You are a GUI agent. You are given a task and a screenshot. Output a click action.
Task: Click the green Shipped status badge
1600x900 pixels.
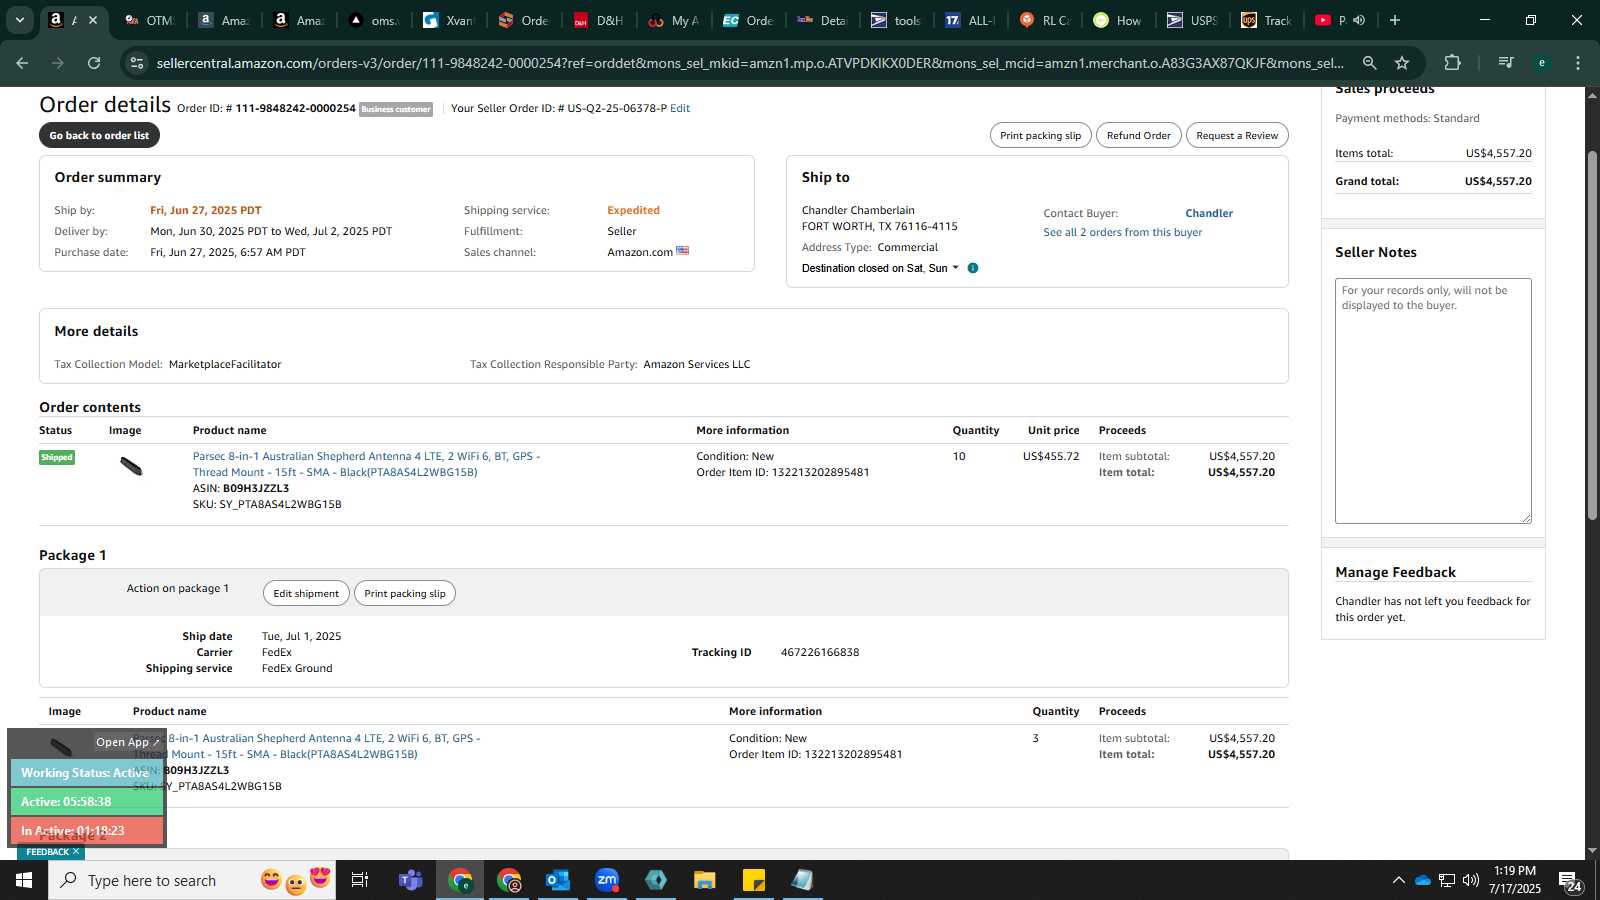click(57, 457)
